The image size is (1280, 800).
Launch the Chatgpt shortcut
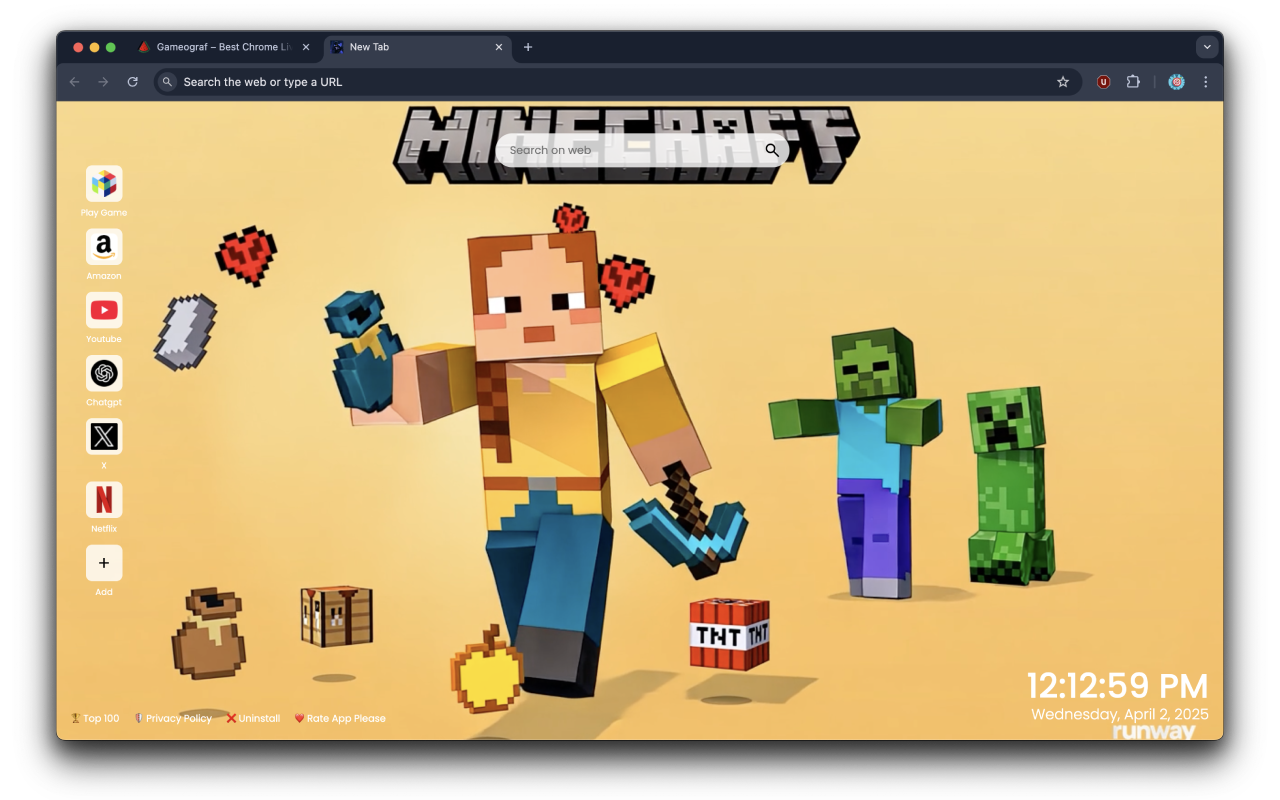103,374
